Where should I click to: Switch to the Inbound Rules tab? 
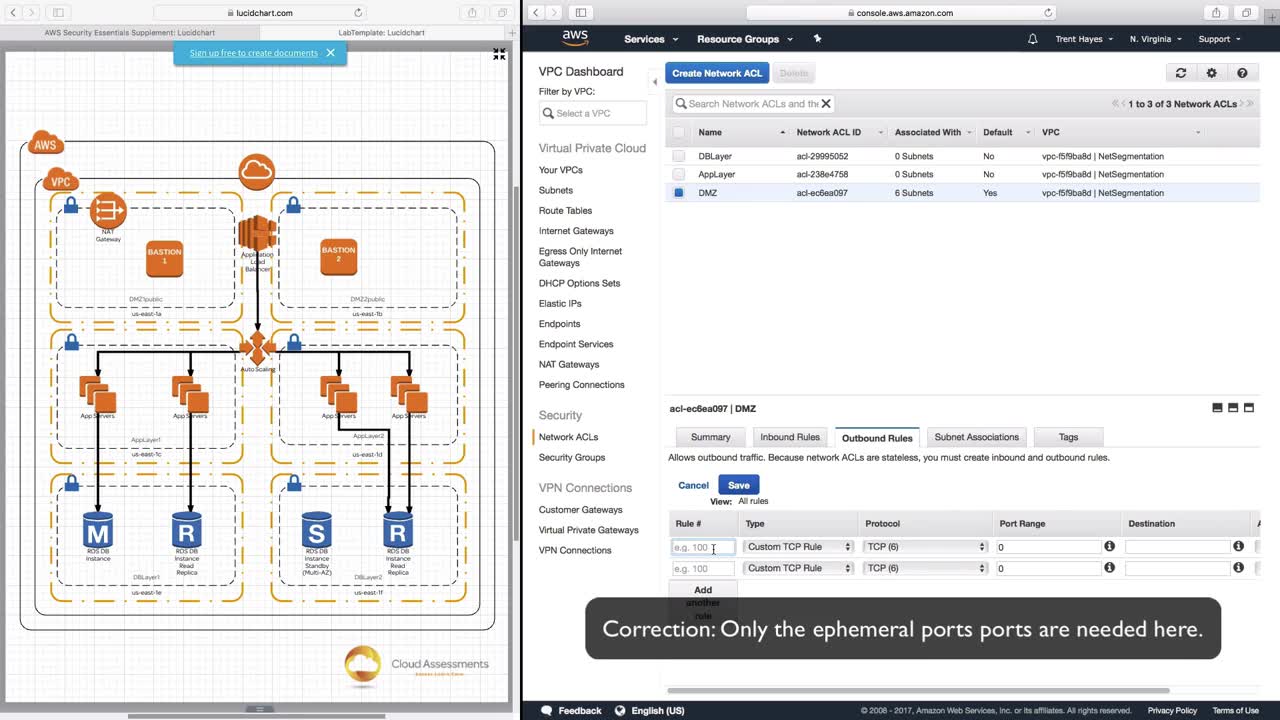(790, 437)
